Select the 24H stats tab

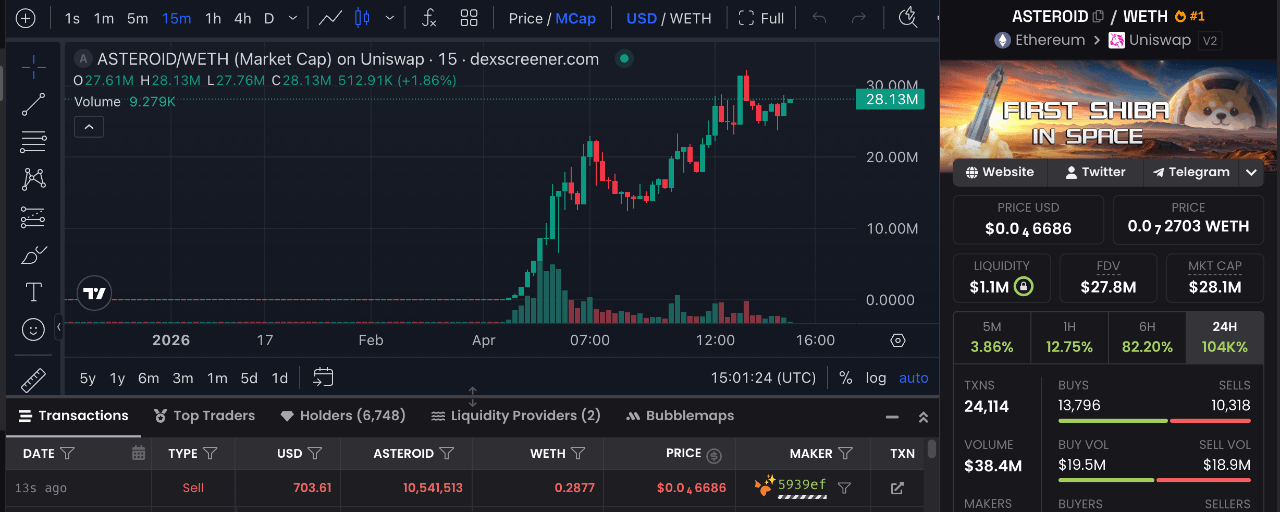coord(1224,337)
